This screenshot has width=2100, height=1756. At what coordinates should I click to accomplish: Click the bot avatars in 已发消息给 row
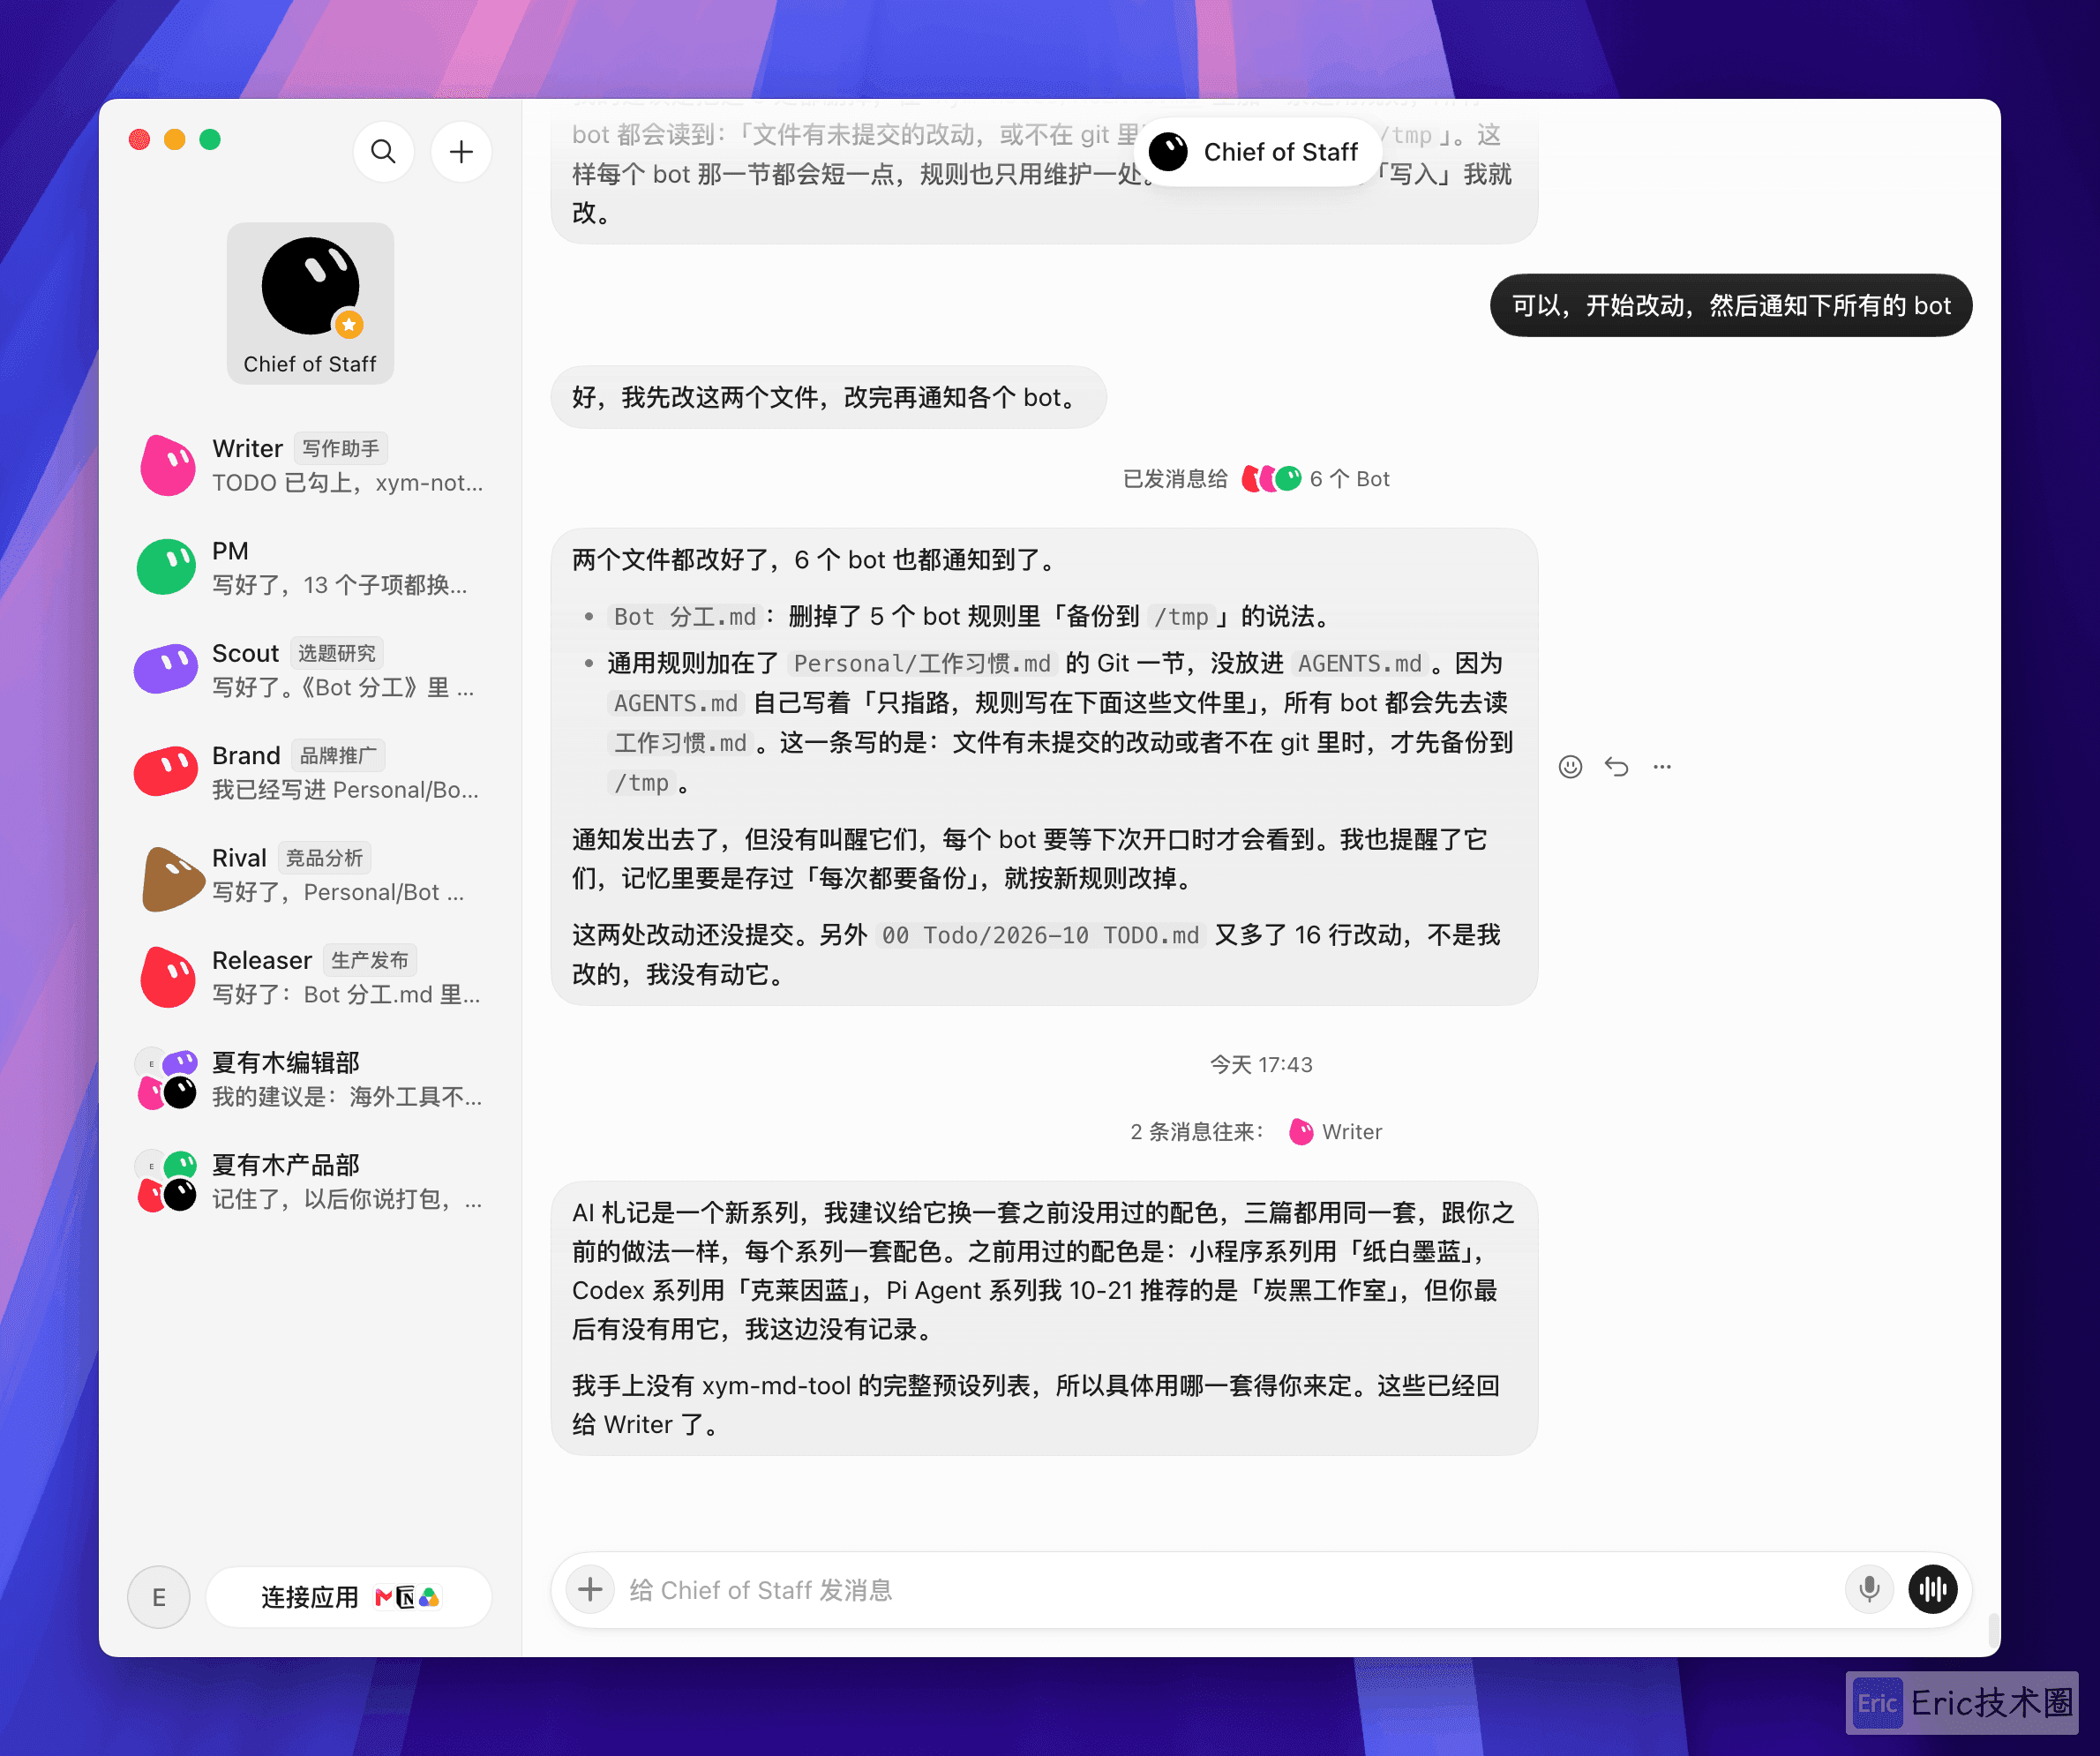click(x=1271, y=479)
